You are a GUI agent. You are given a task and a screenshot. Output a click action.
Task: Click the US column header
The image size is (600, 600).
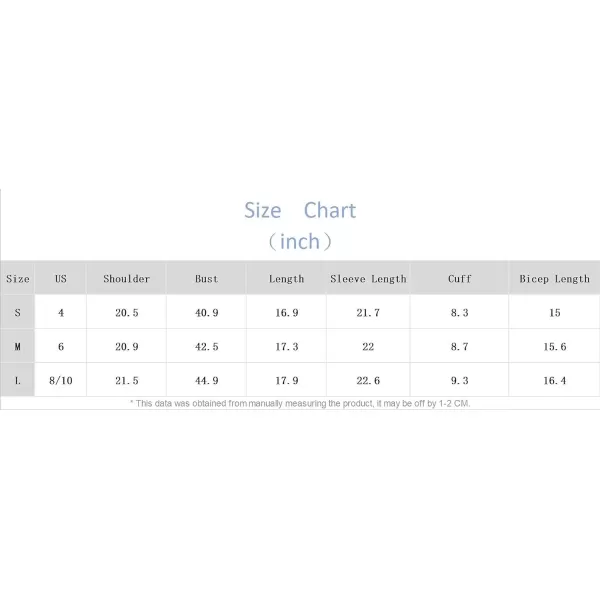coord(61,279)
